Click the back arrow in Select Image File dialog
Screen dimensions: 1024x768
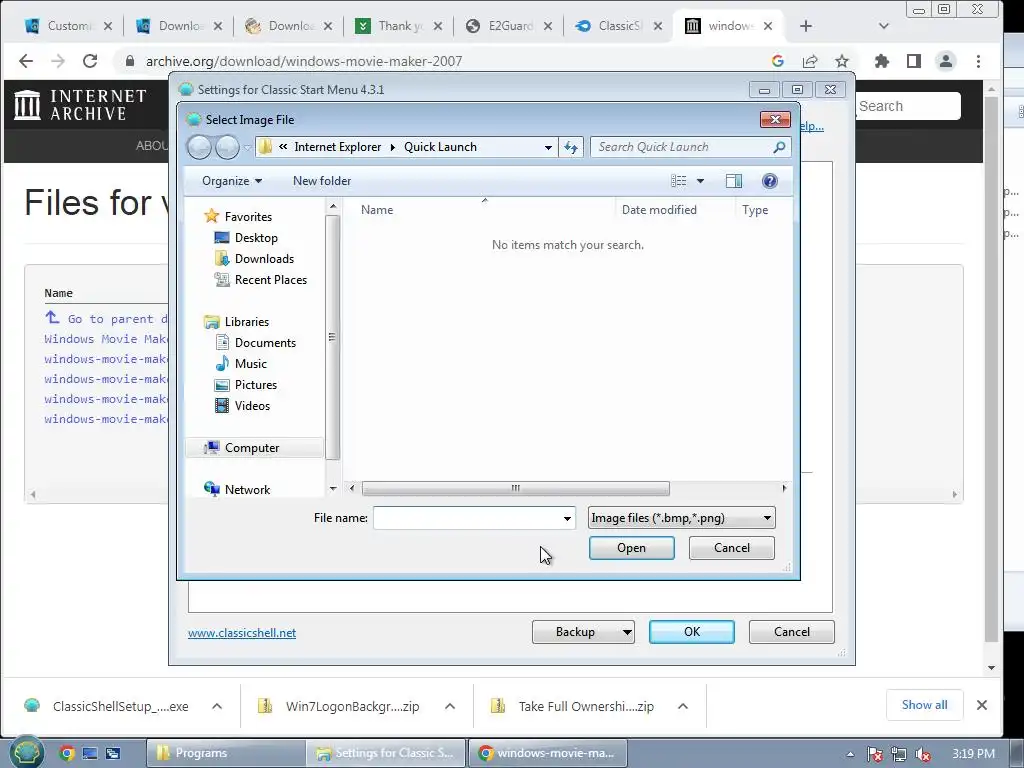(199, 148)
